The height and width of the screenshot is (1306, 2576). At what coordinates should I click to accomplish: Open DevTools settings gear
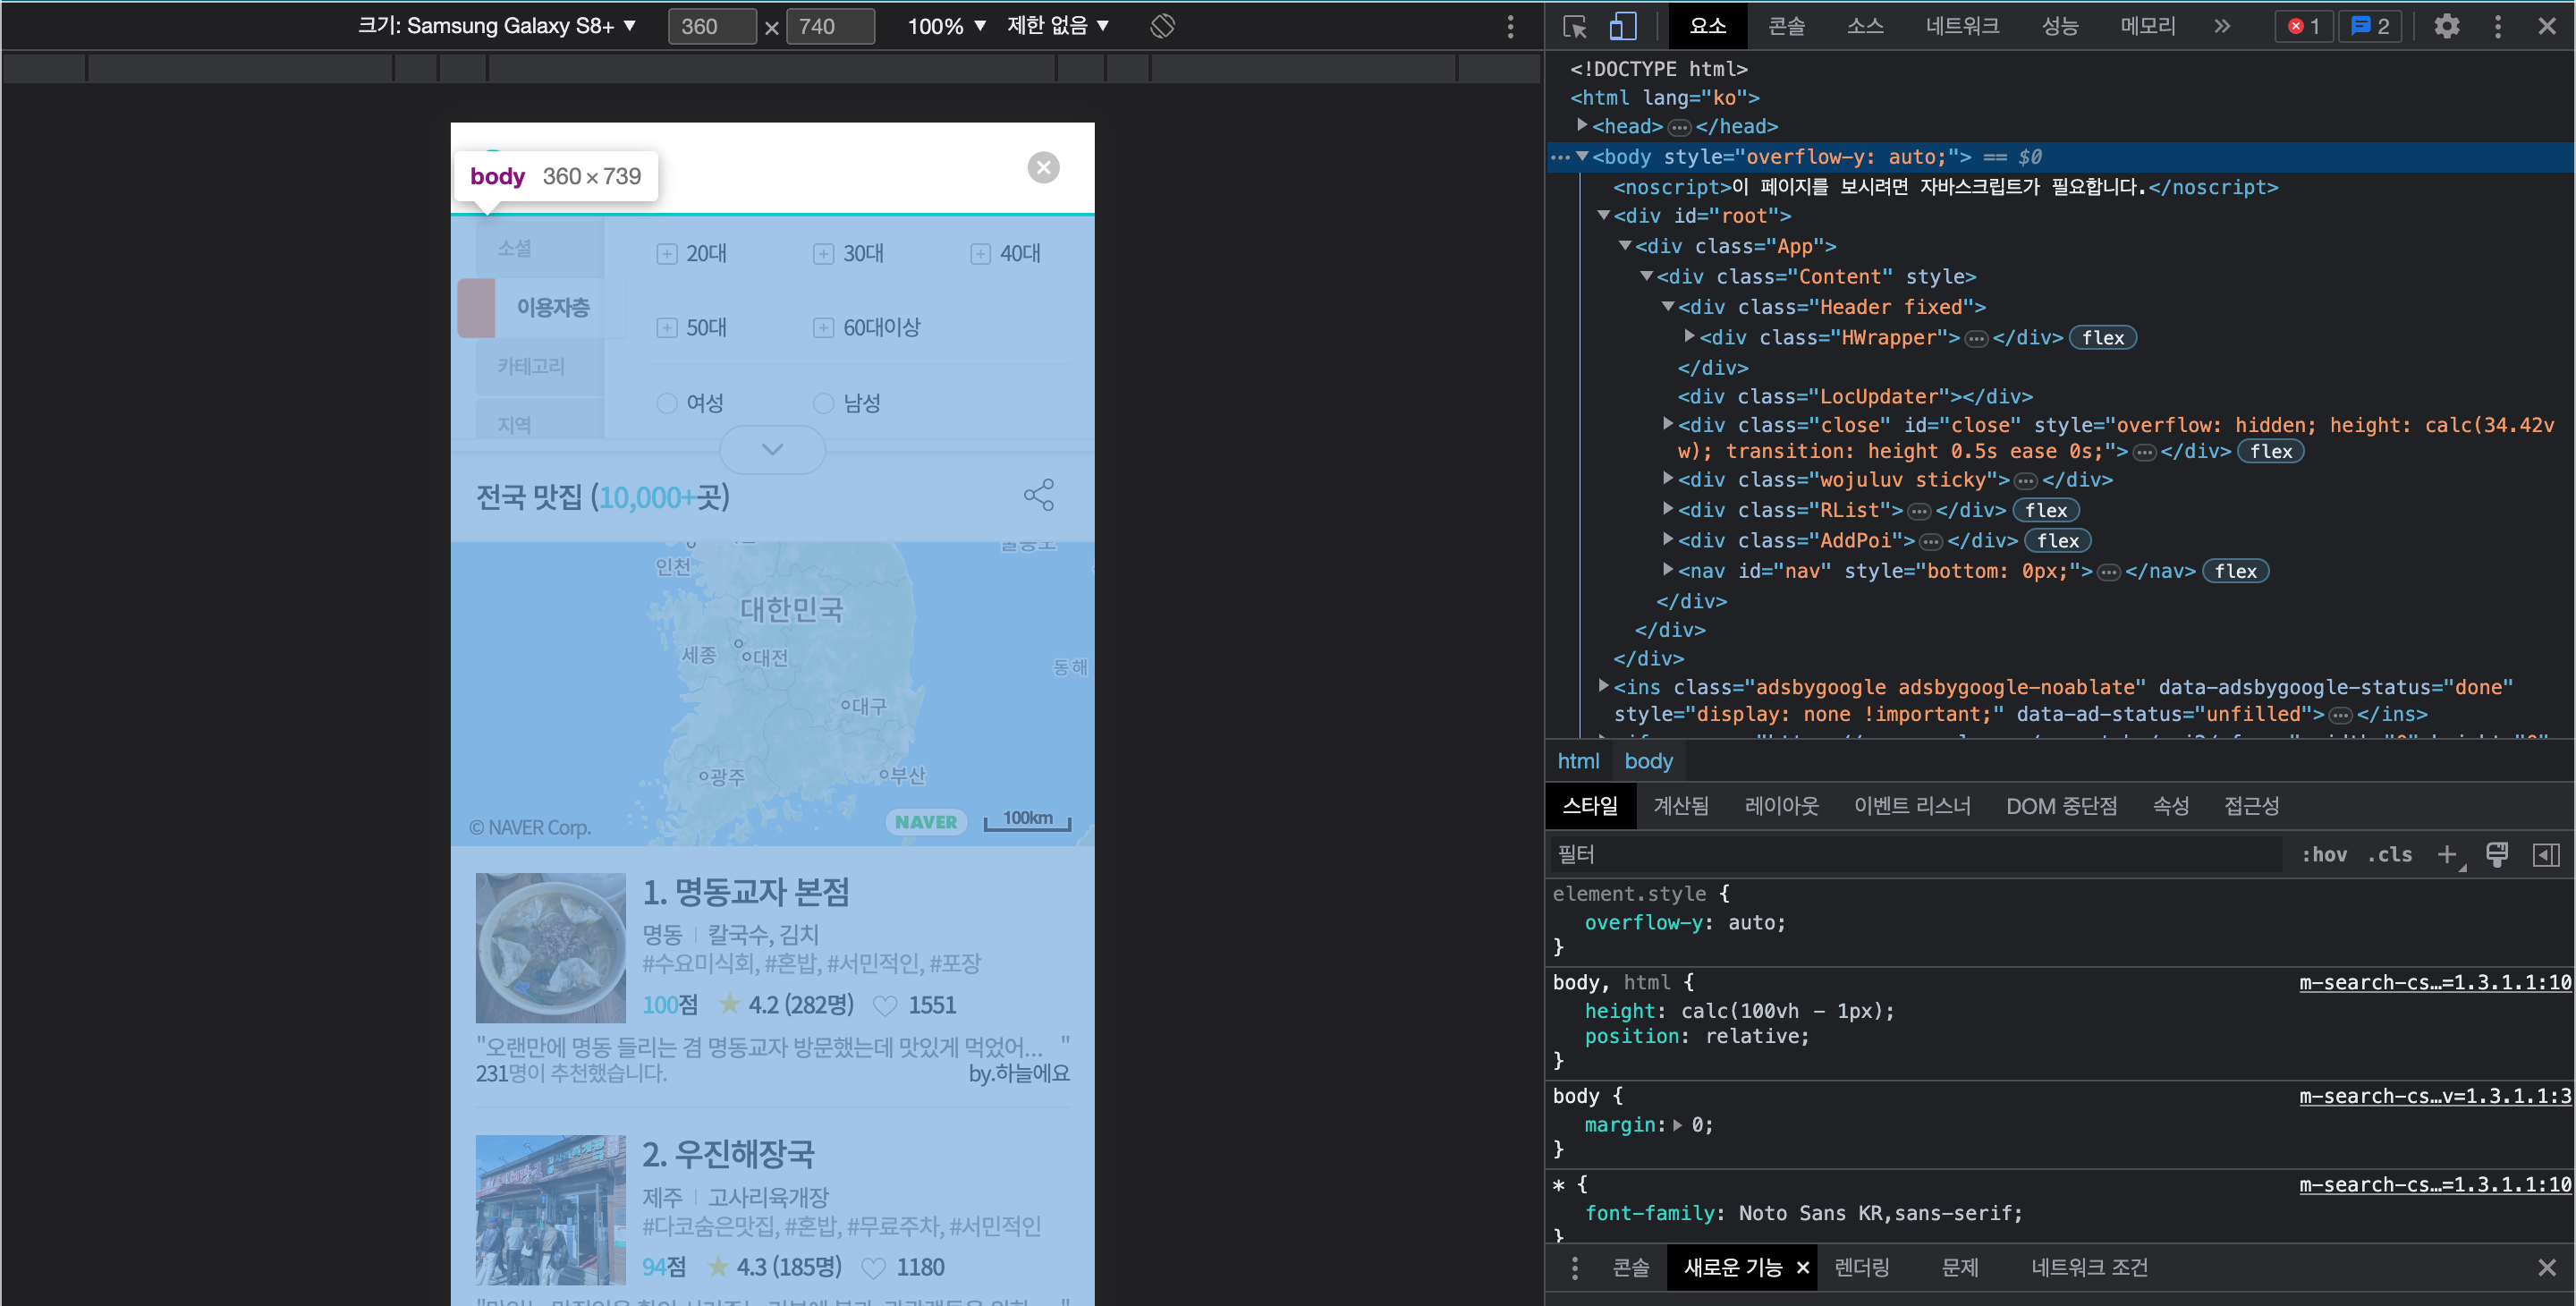coord(2446,27)
